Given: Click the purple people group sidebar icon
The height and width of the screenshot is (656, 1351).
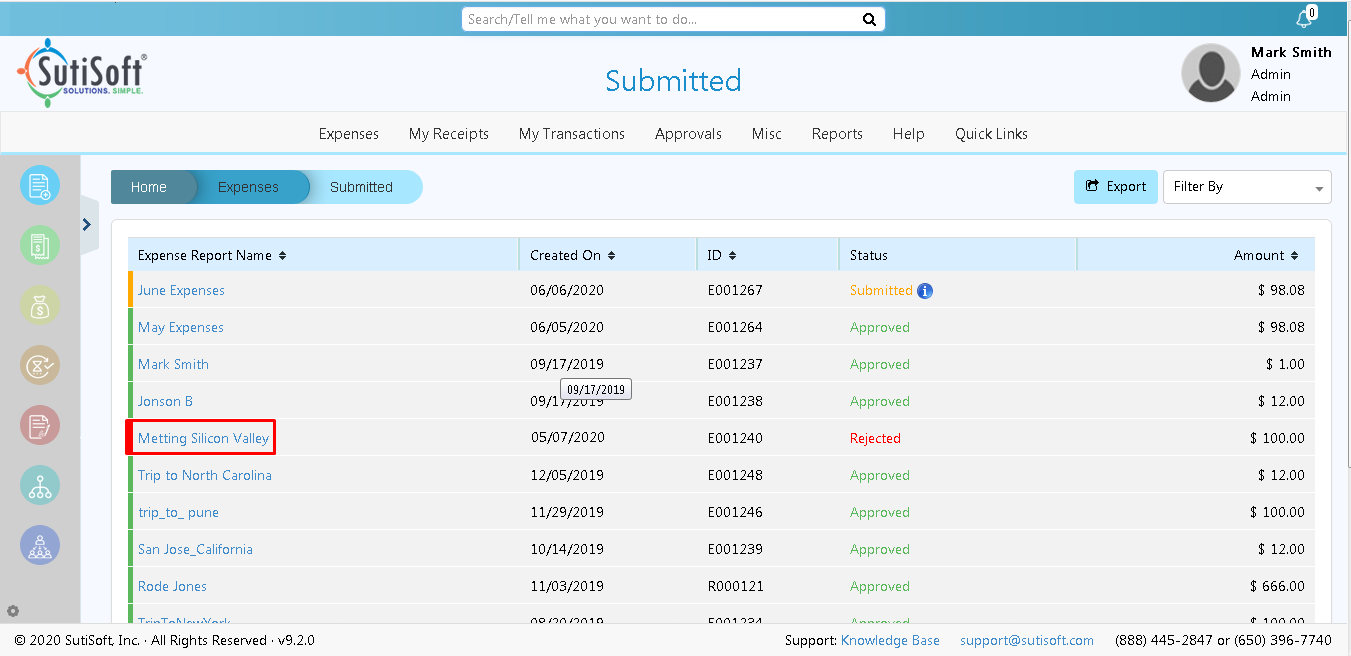Looking at the screenshot, I should tap(40, 545).
